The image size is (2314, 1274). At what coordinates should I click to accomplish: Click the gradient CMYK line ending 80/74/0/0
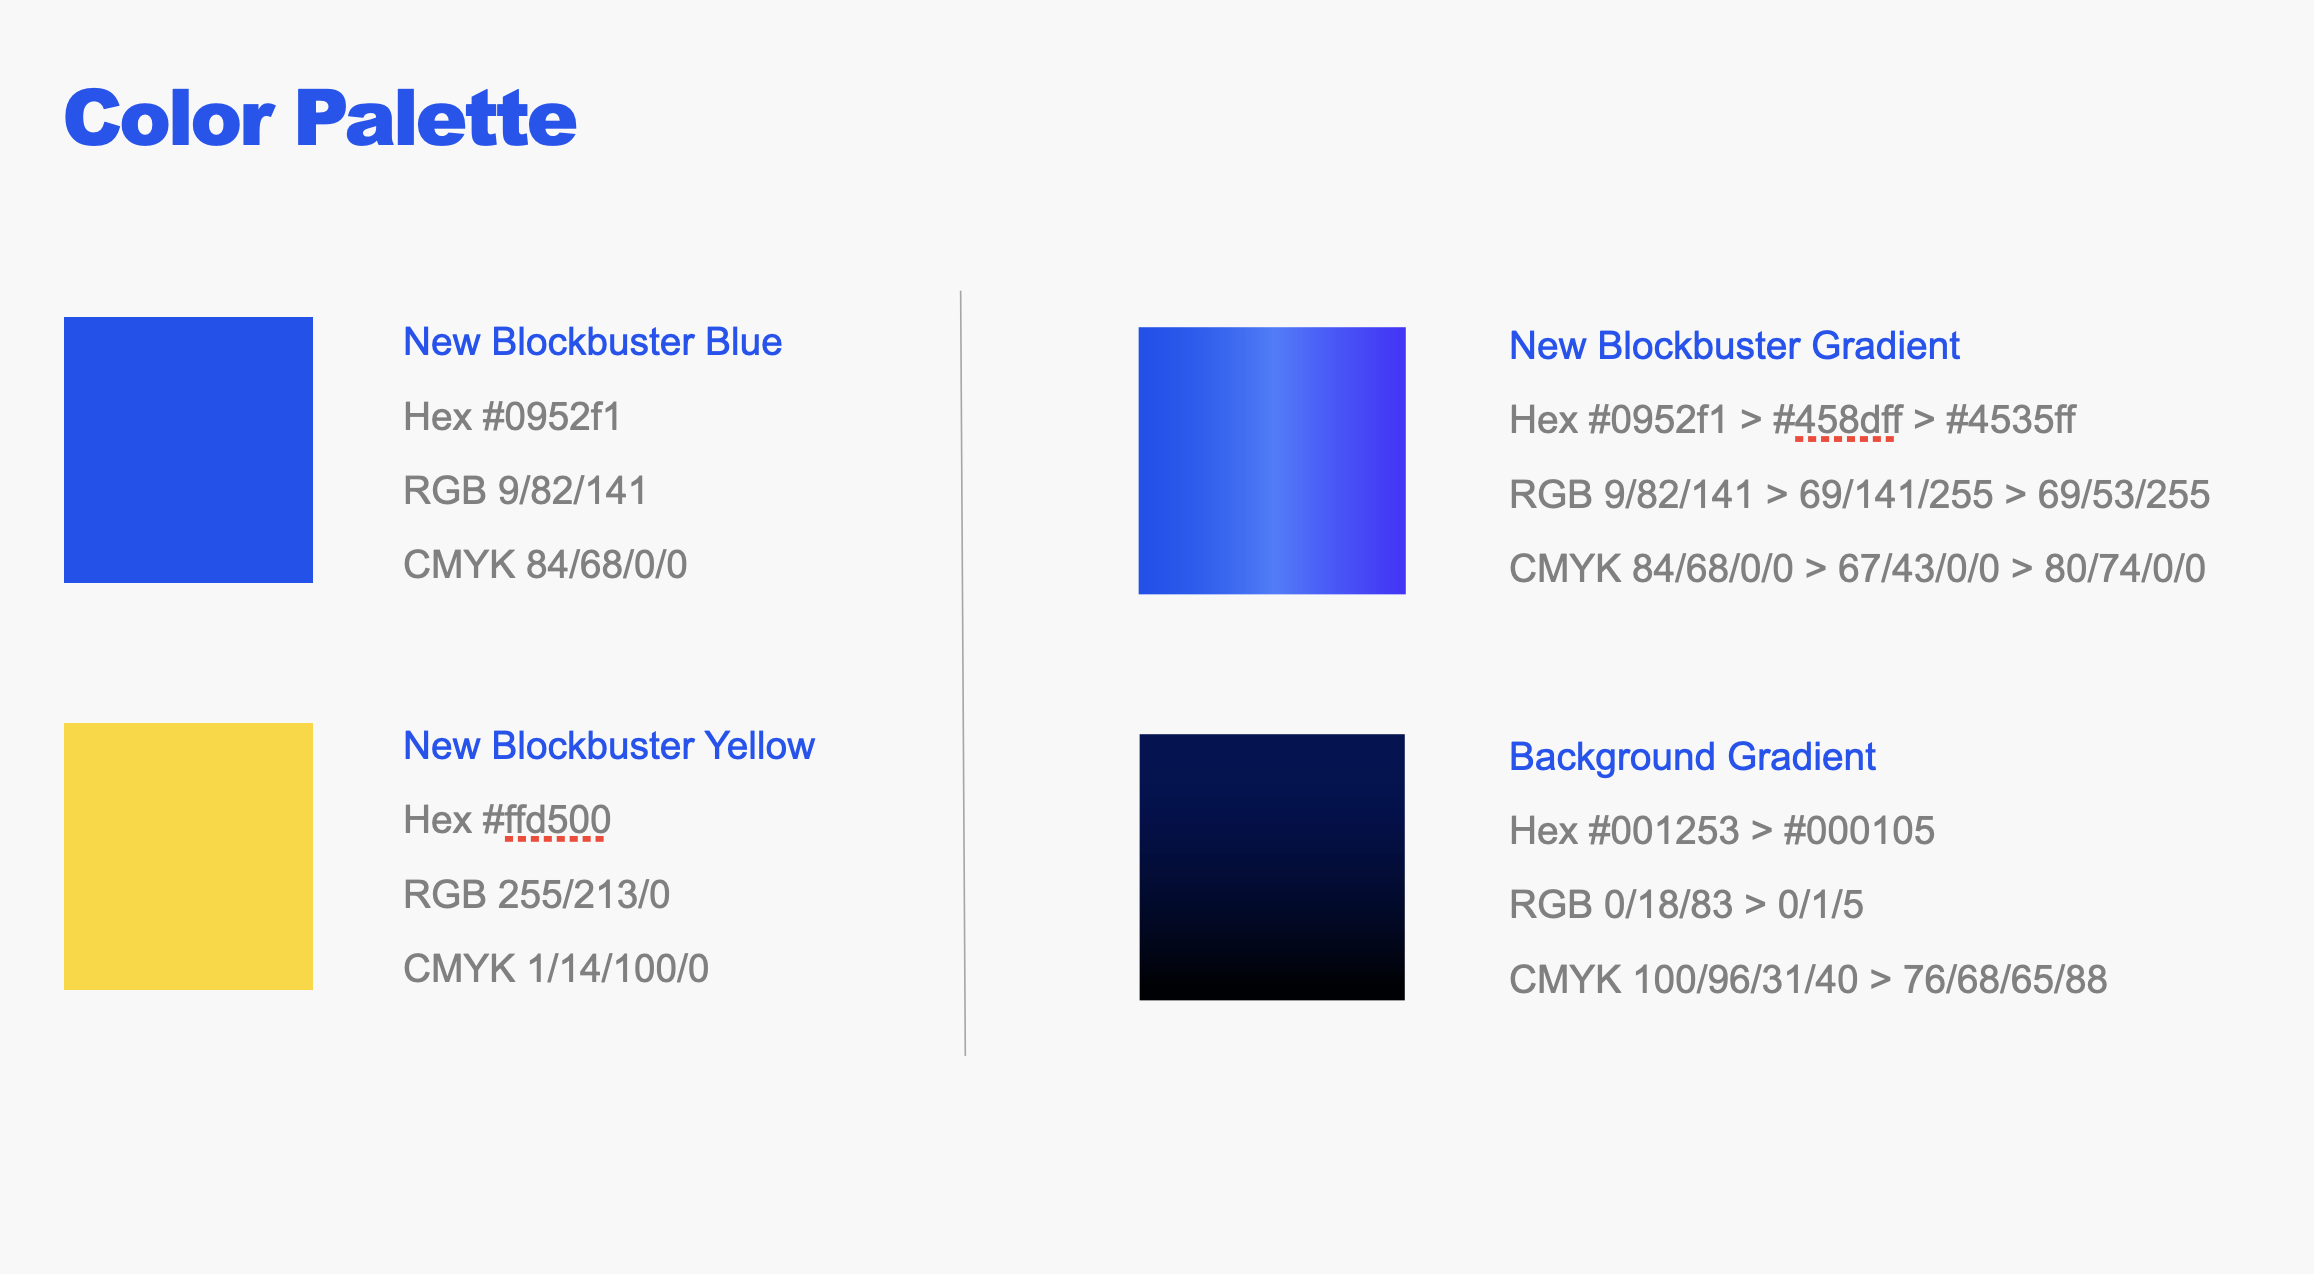[1857, 569]
